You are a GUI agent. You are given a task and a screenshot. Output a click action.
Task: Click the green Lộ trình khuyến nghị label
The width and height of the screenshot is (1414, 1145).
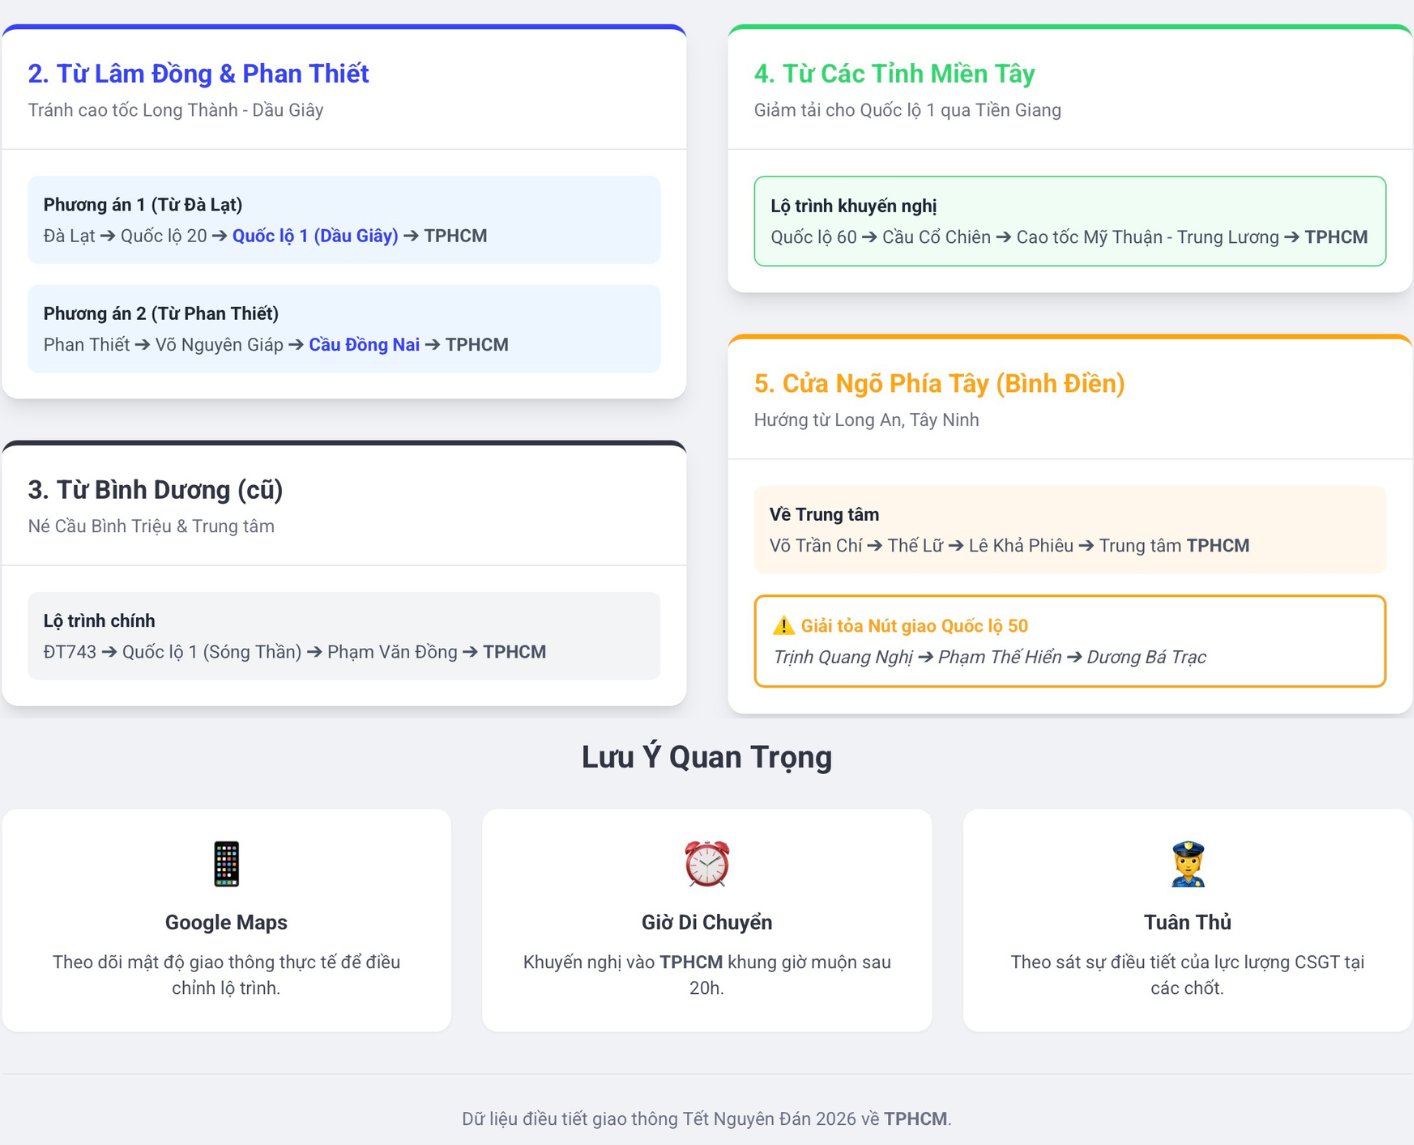(853, 206)
